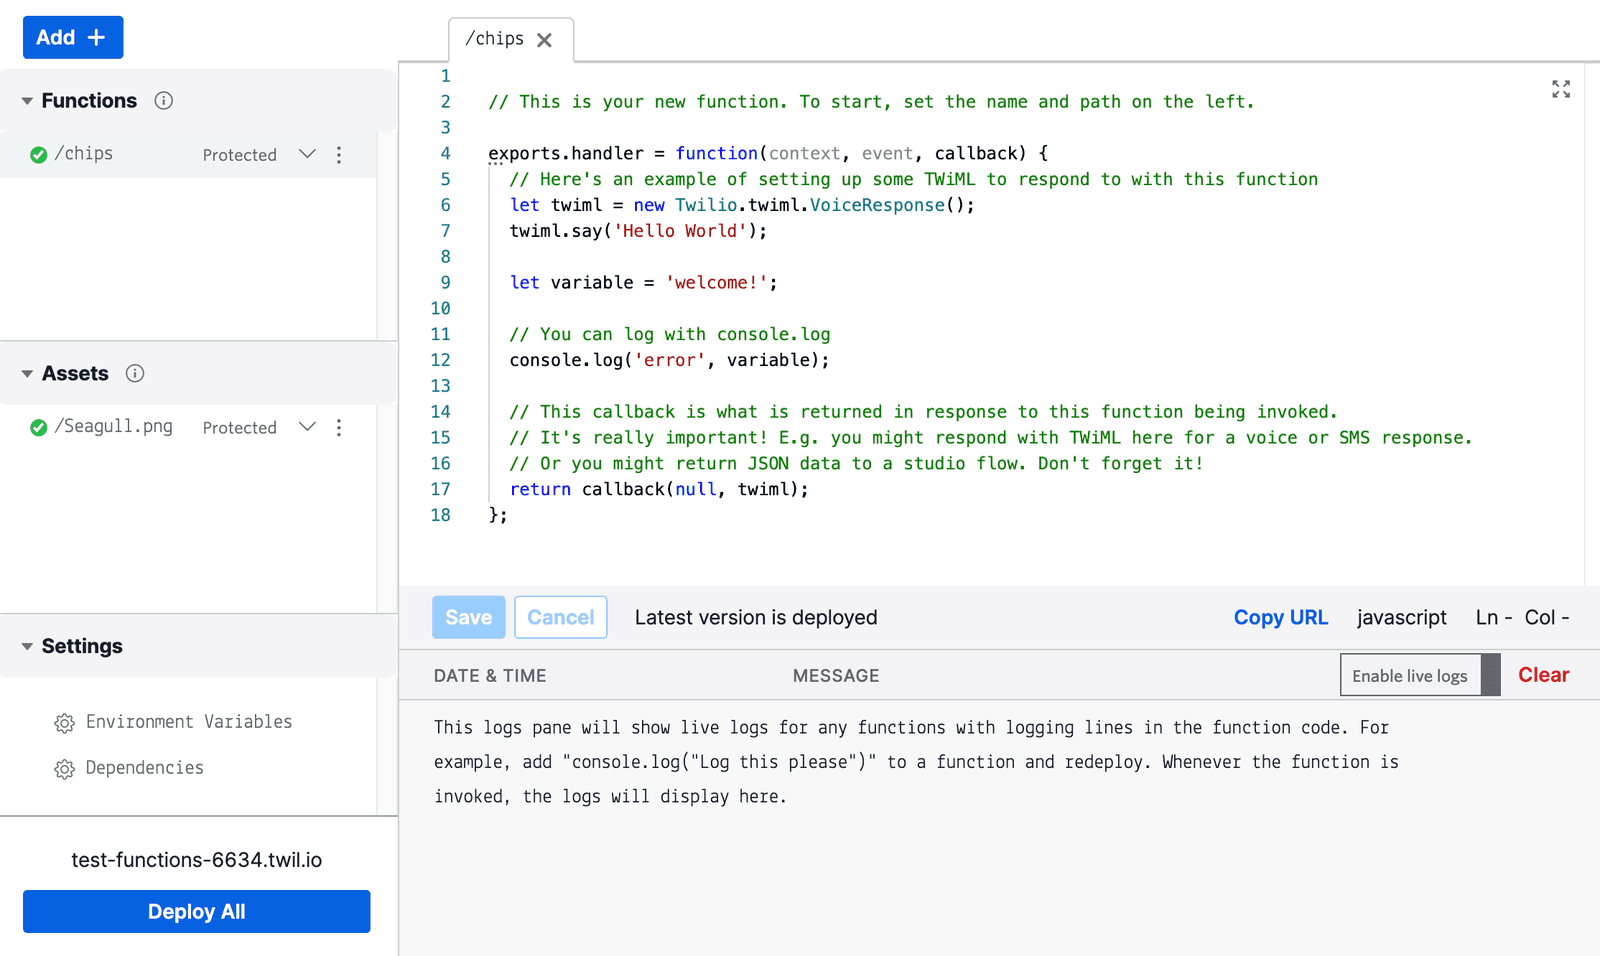The image size is (1600, 956).
Task: Enable live logs
Action: (1410, 675)
